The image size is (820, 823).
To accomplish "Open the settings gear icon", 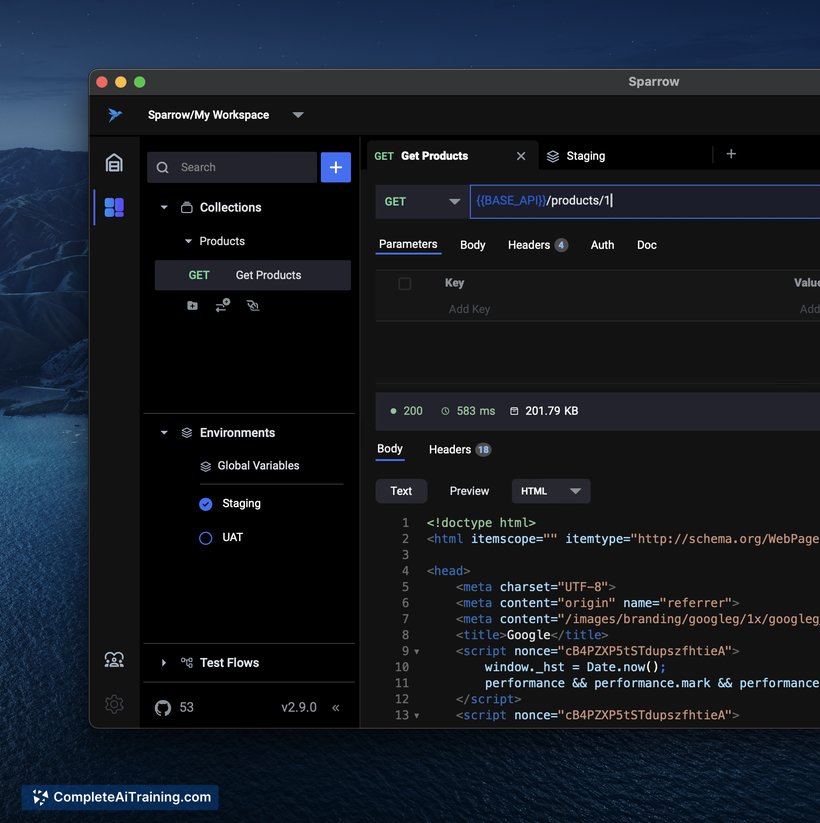I will [x=114, y=704].
